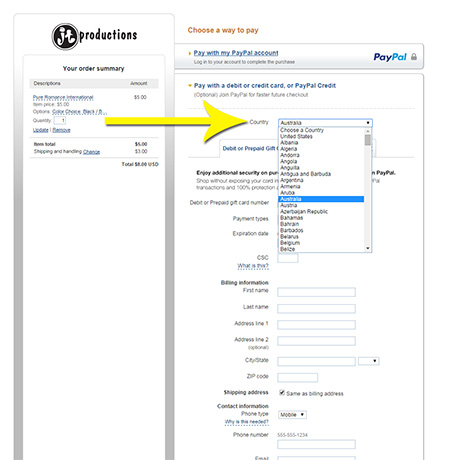The image size is (450, 460).
Task: Click Change link for shipping and handling
Action: [91, 152]
